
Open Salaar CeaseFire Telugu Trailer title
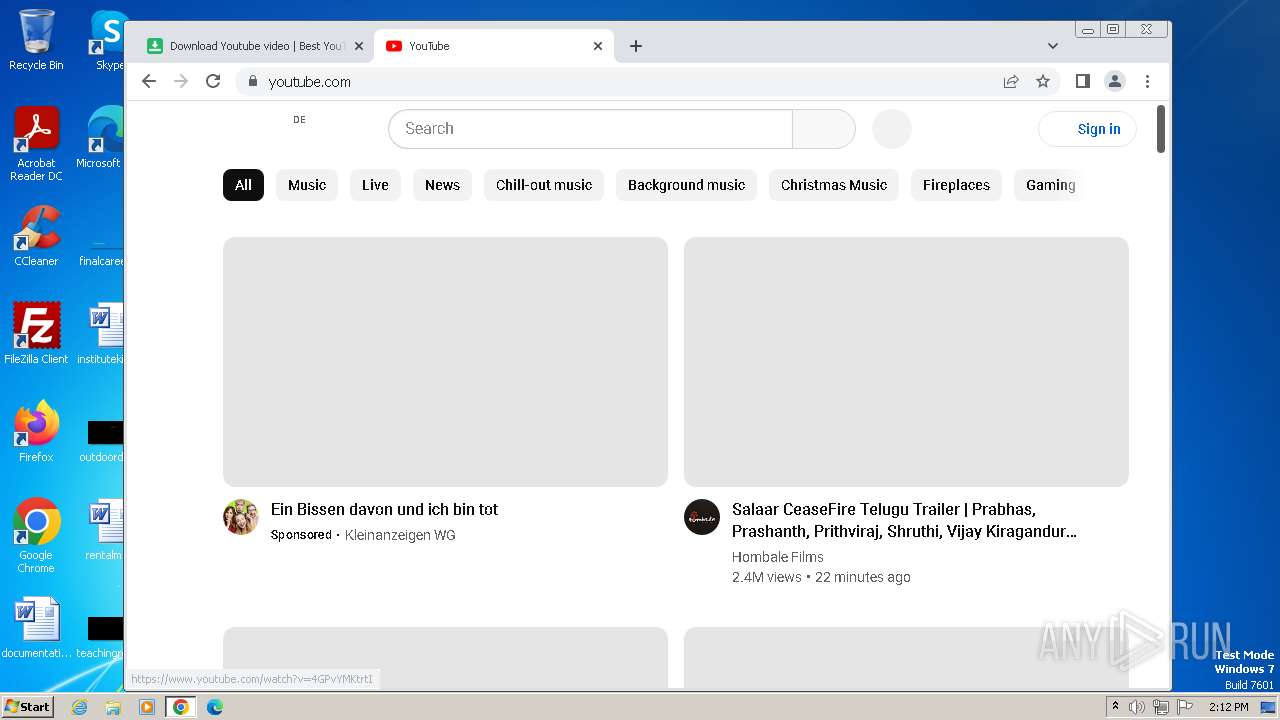[x=904, y=520]
